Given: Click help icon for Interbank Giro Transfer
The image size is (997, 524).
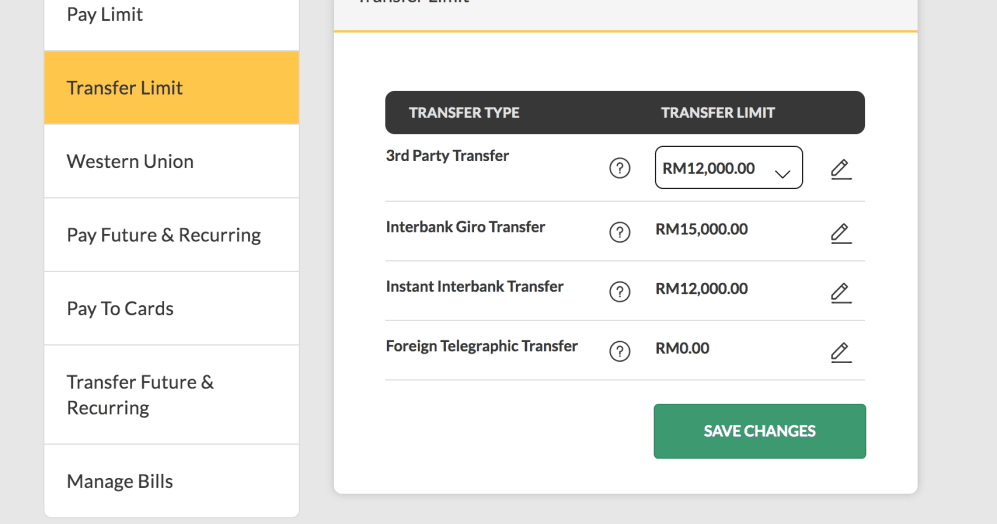Looking at the screenshot, I should 620,232.
